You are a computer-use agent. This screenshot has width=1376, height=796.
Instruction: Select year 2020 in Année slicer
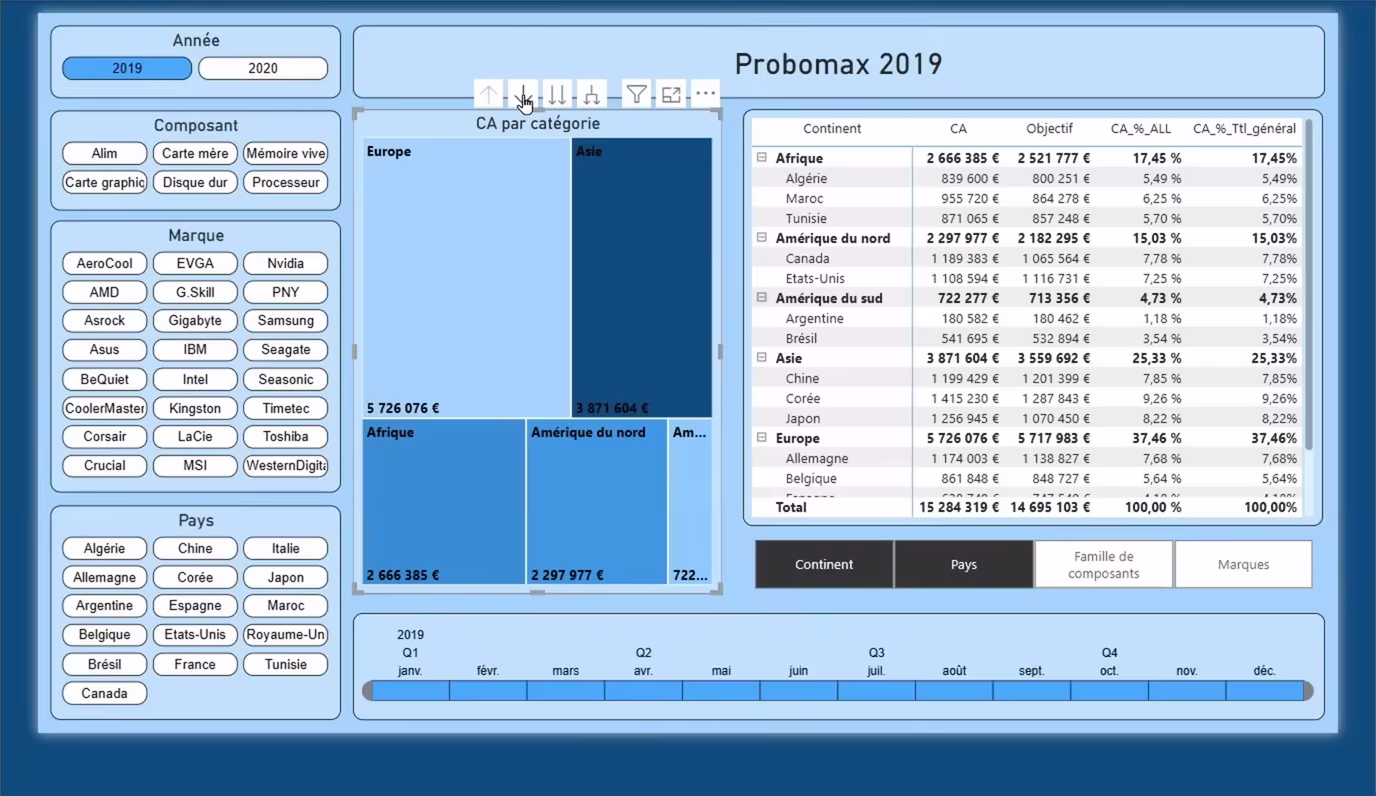click(x=263, y=68)
